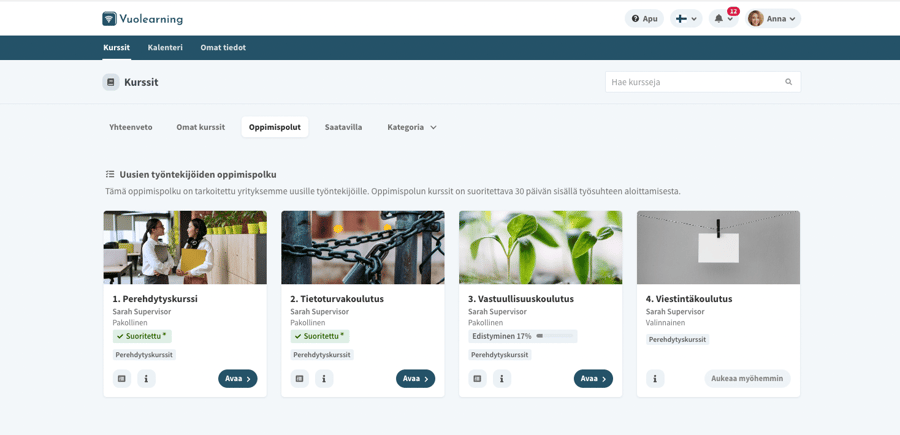Image resolution: width=900 pixels, height=435 pixels.
Task: Click Anna's profile avatar picture
Action: (755, 18)
